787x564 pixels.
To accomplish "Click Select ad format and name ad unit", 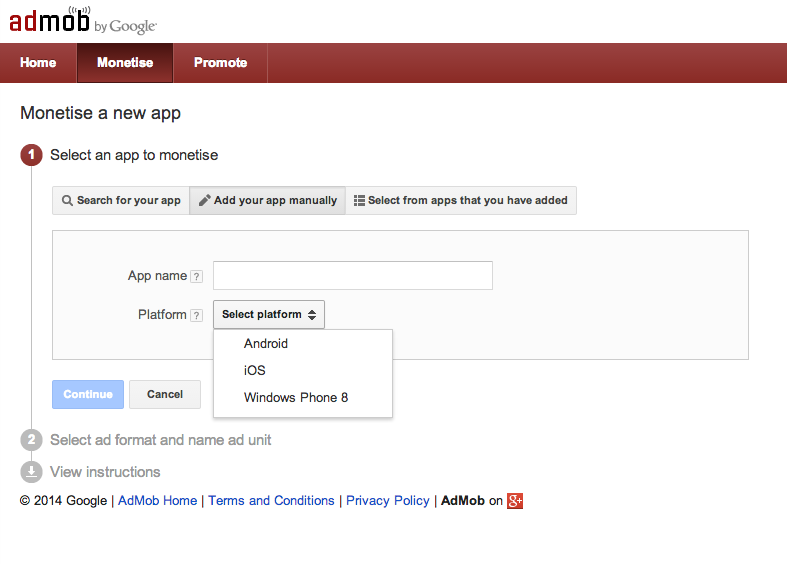I will (x=161, y=440).
